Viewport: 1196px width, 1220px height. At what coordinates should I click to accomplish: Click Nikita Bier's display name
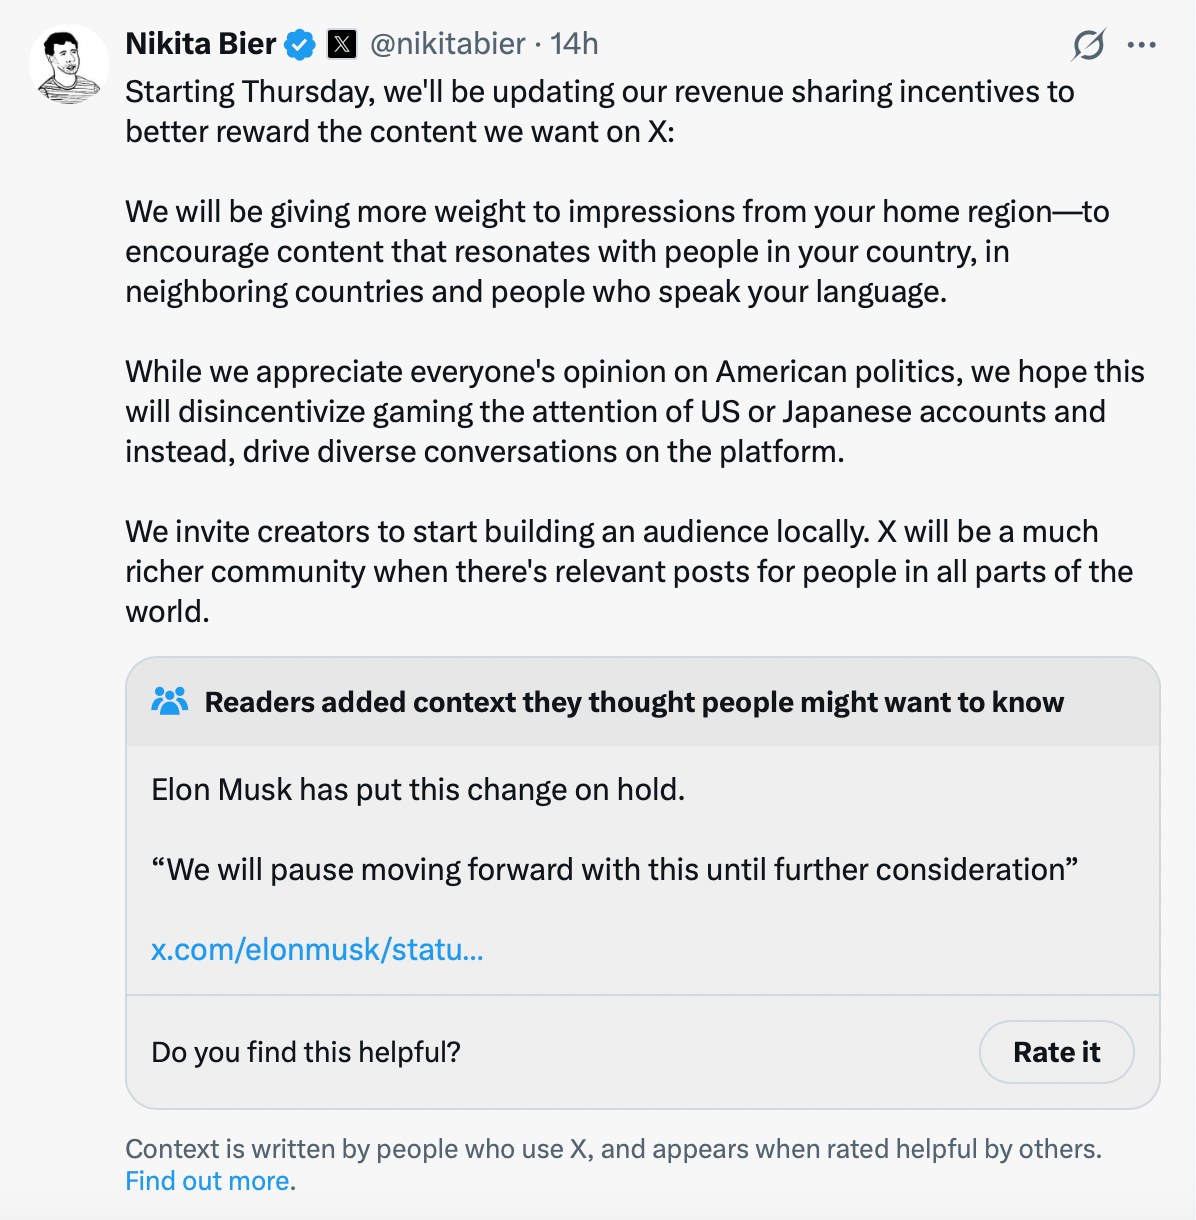[199, 44]
